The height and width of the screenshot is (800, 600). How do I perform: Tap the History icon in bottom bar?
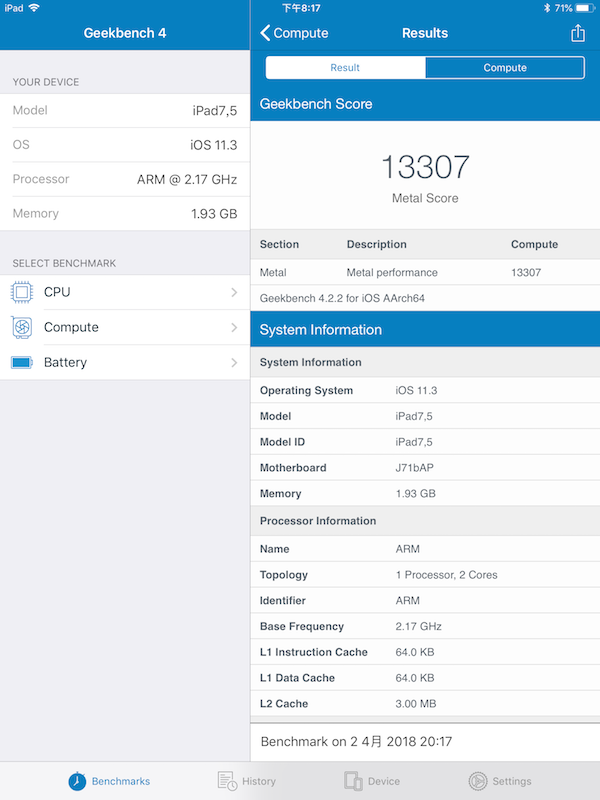227,781
